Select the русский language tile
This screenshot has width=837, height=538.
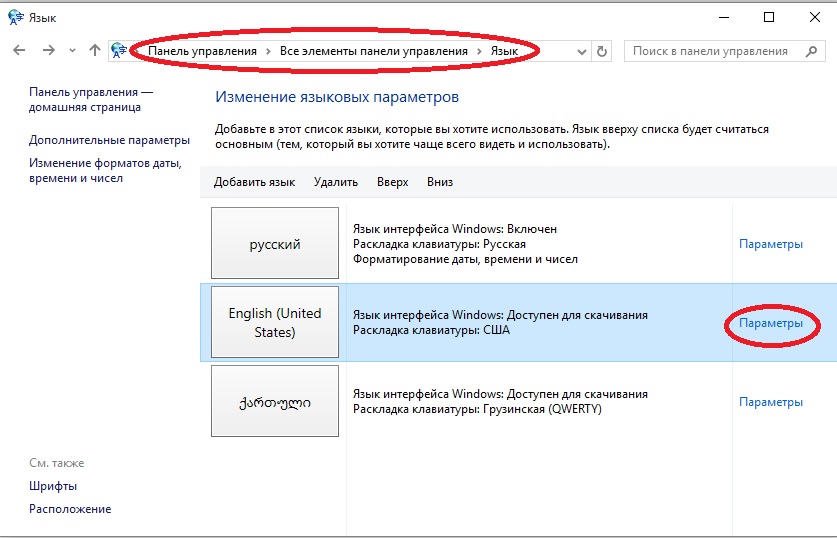point(275,243)
